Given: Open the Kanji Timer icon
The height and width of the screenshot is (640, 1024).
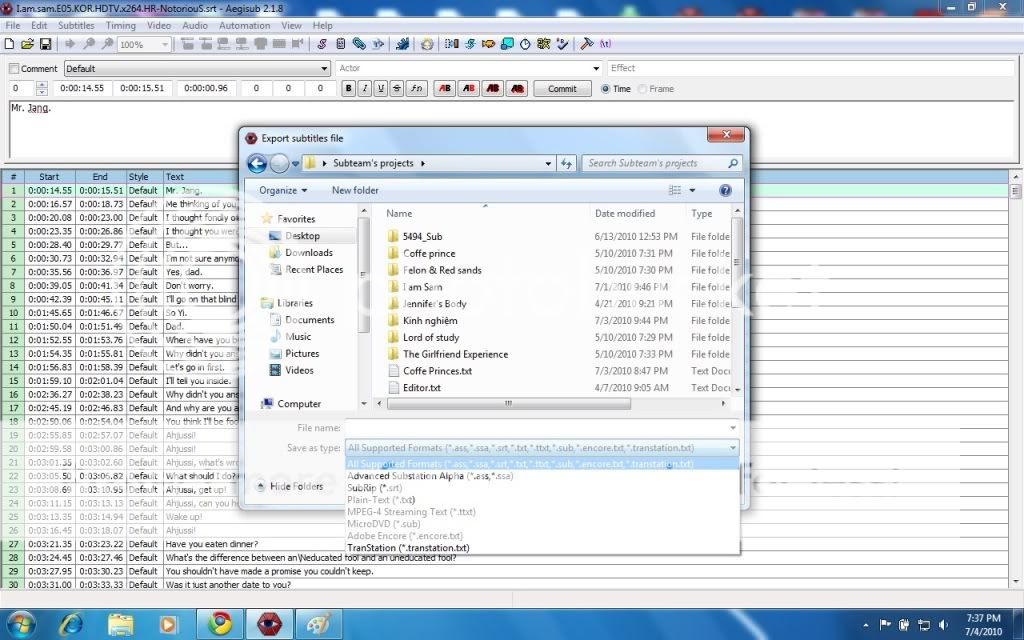Looking at the screenshot, I should (543, 44).
